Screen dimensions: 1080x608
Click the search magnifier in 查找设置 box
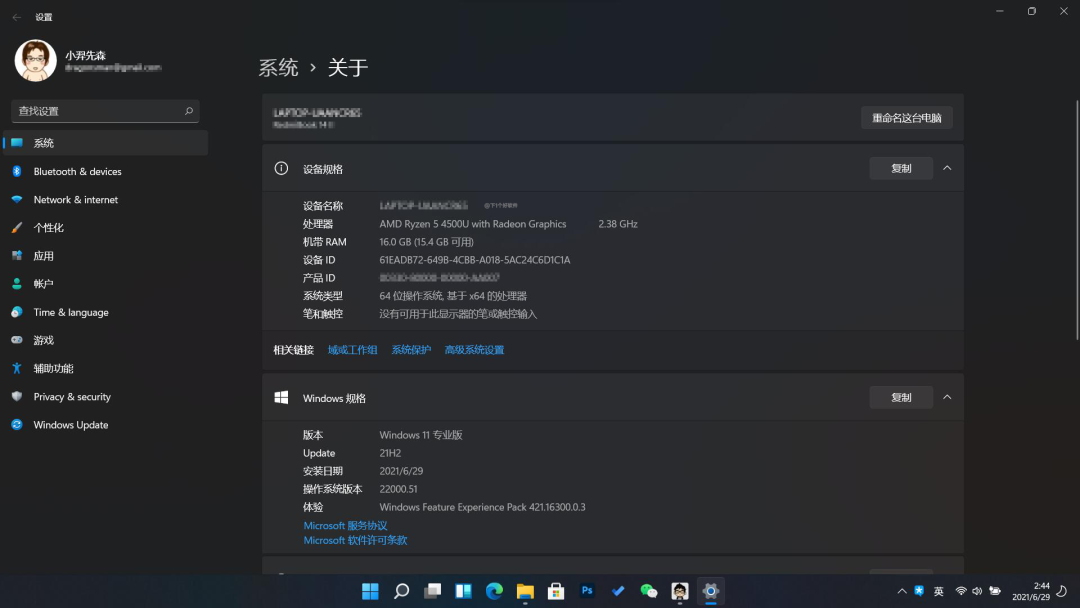point(189,111)
